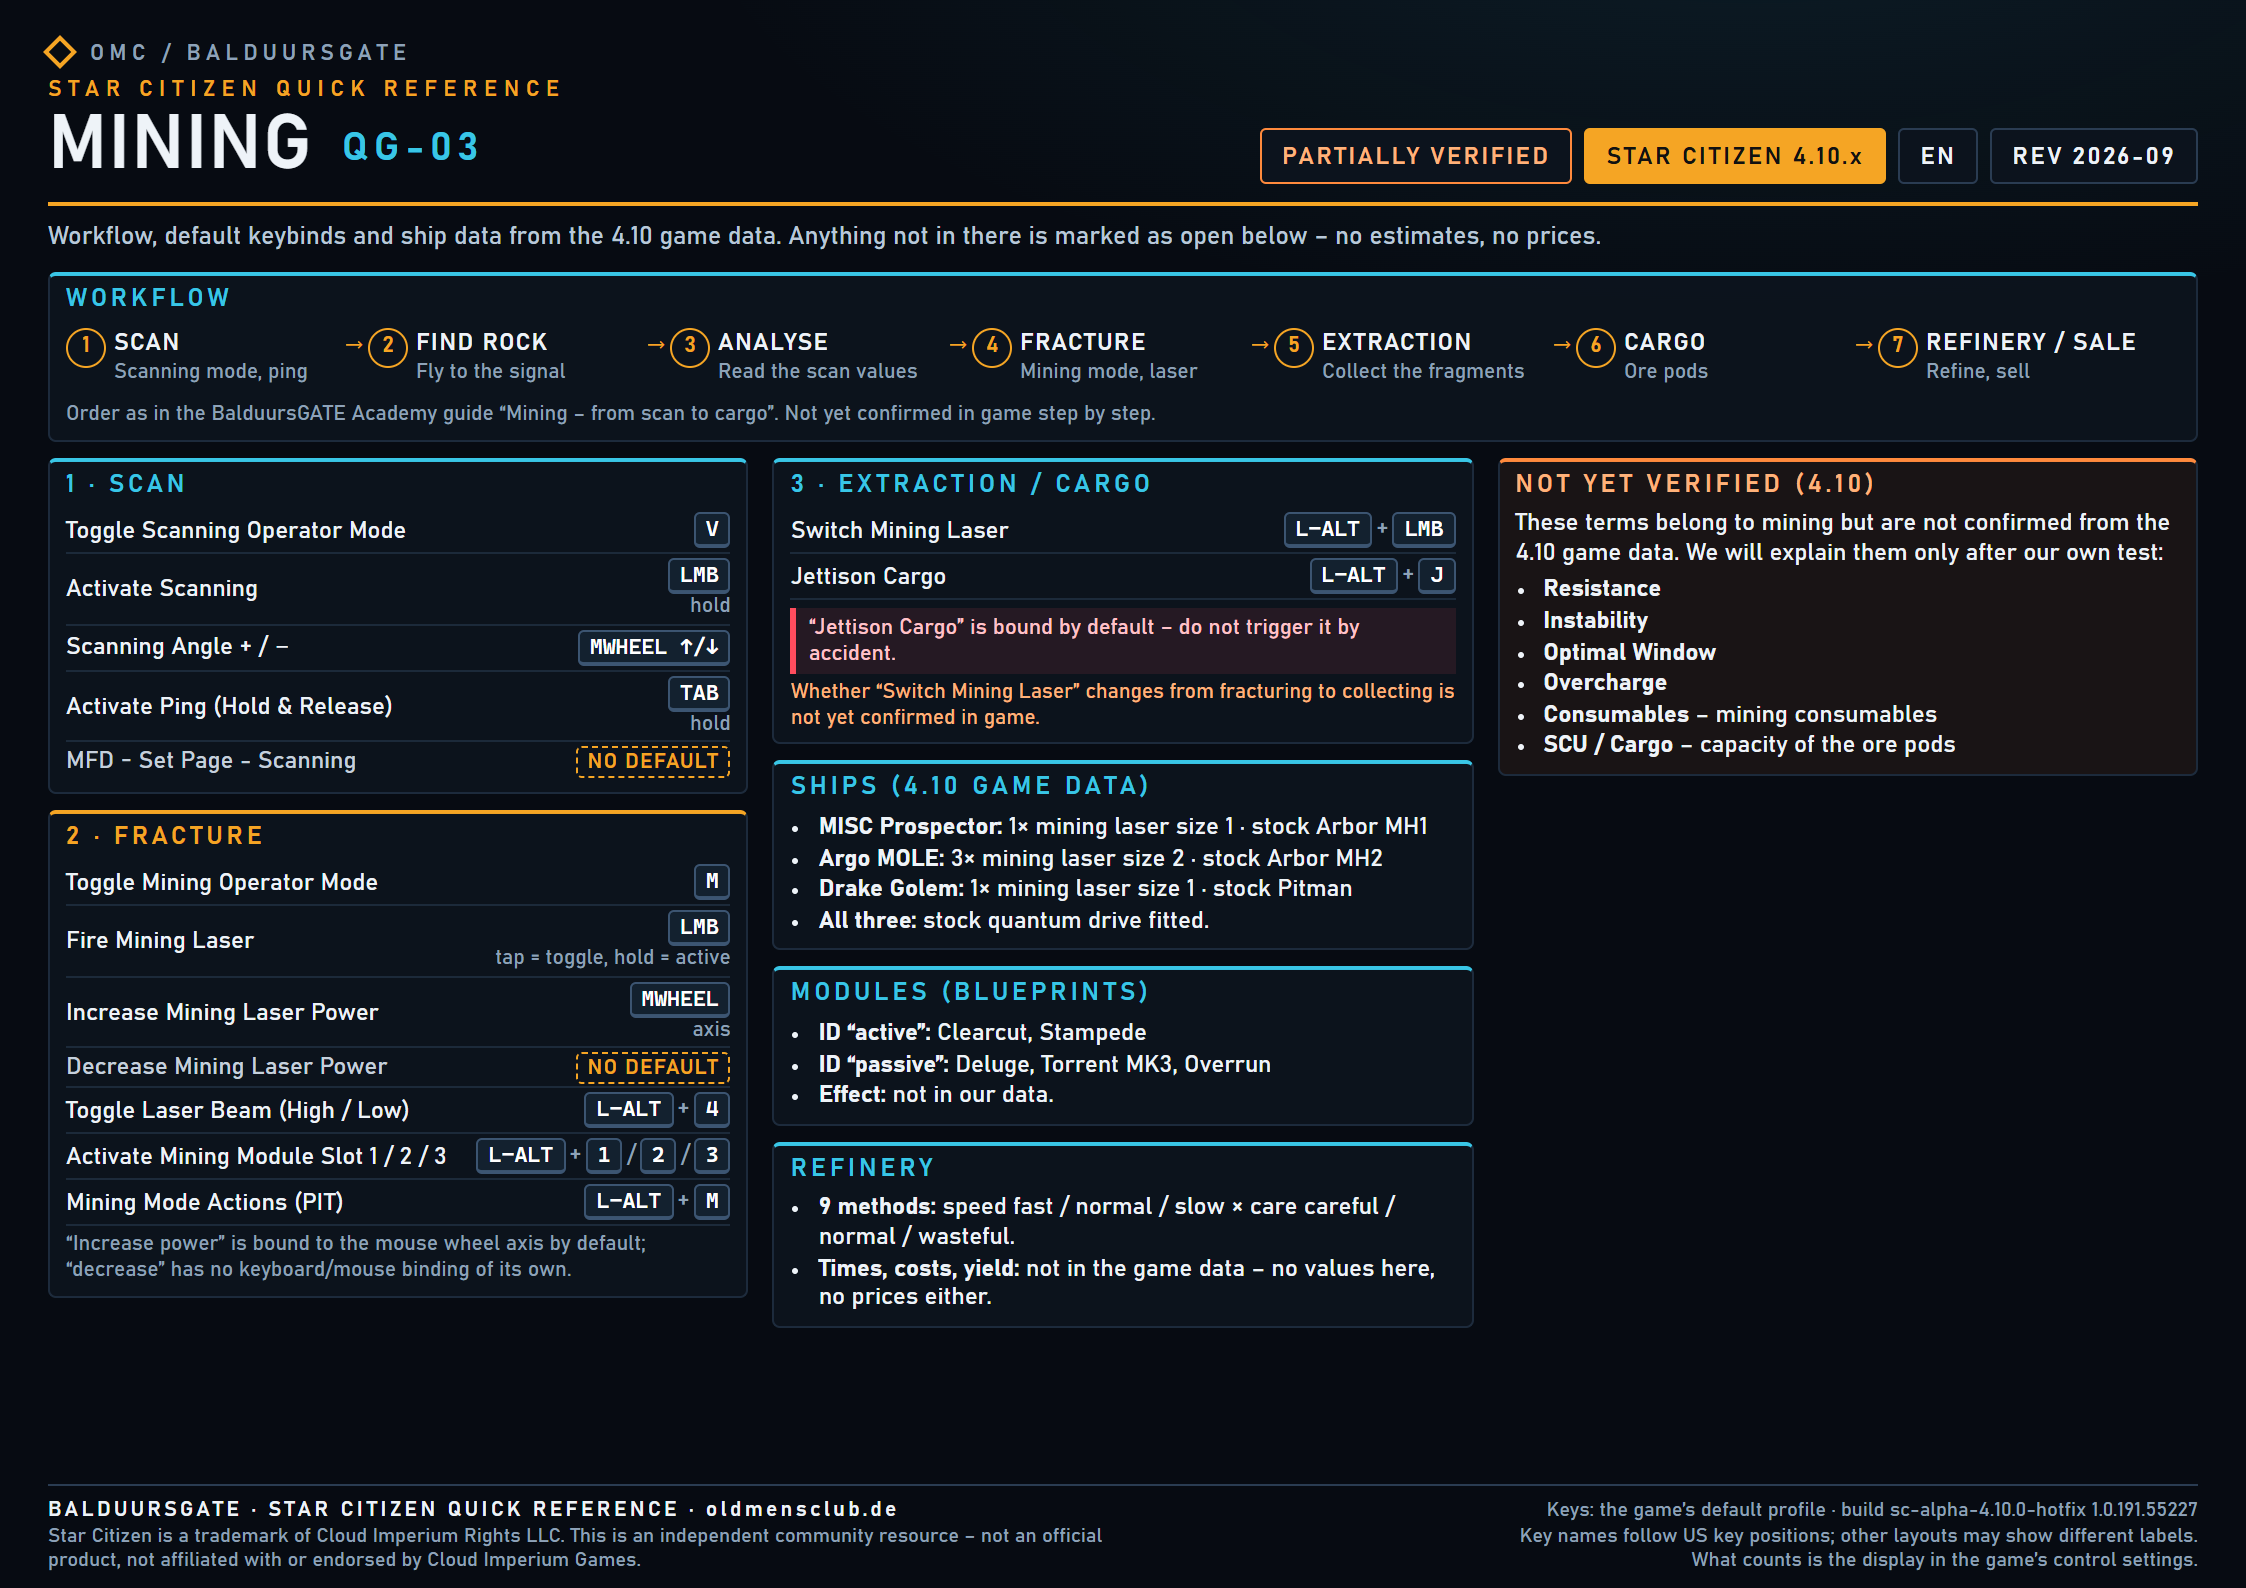2246x1588 pixels.
Task: Click the "2 · FRACTURE" section heading
Action: 165,836
